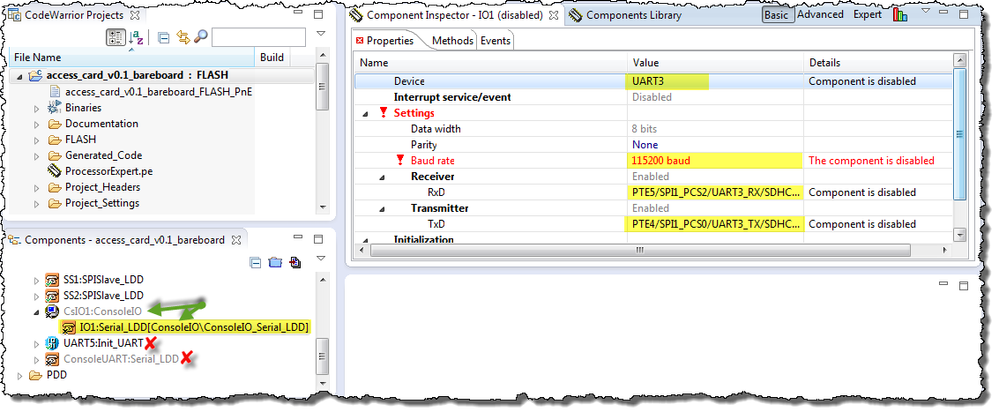
Task: Click the Projects filter text field
Action: [x=258, y=38]
